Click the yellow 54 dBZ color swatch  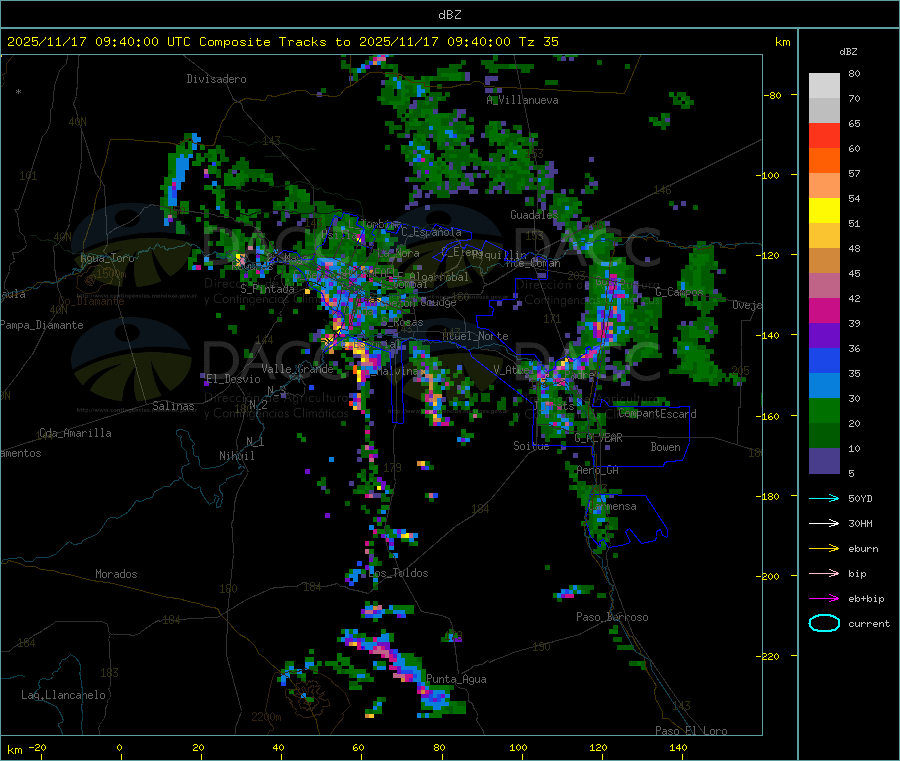tap(824, 211)
